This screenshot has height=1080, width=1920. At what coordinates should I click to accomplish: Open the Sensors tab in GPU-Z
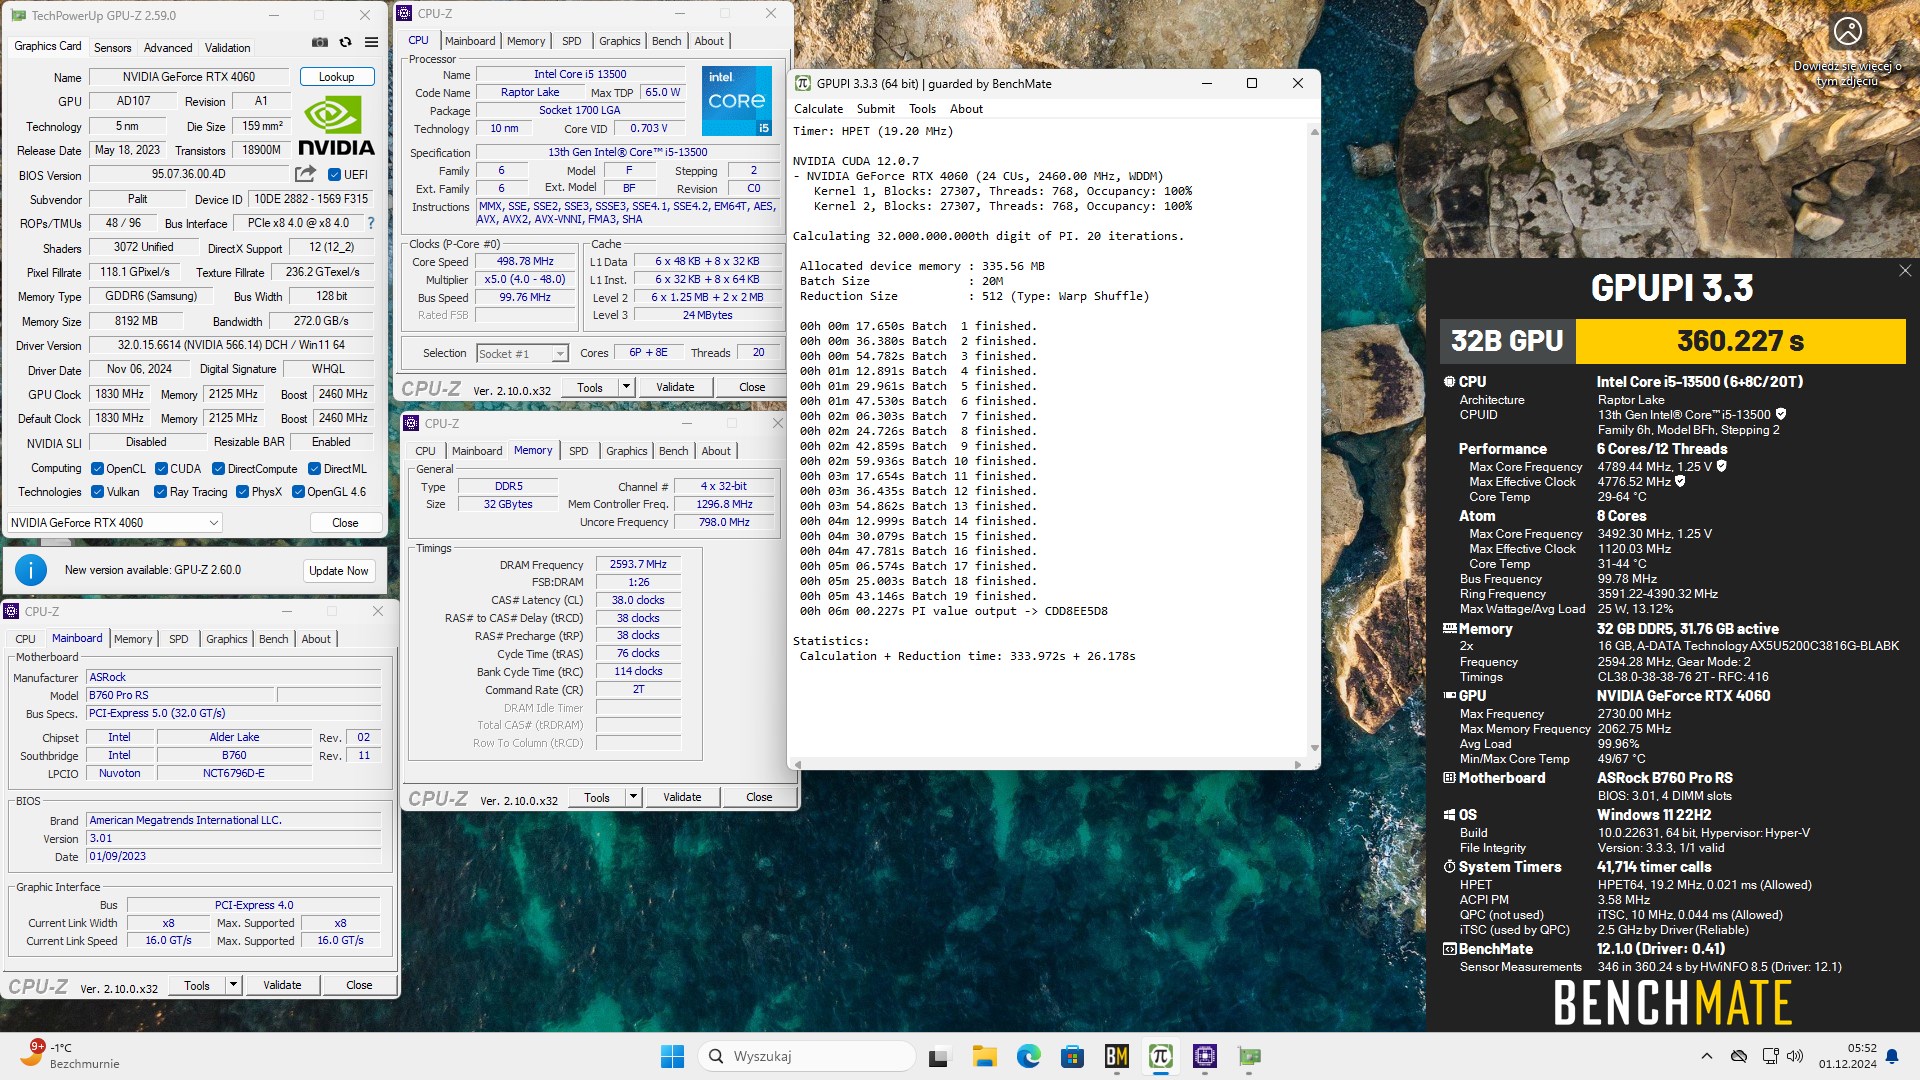113,48
